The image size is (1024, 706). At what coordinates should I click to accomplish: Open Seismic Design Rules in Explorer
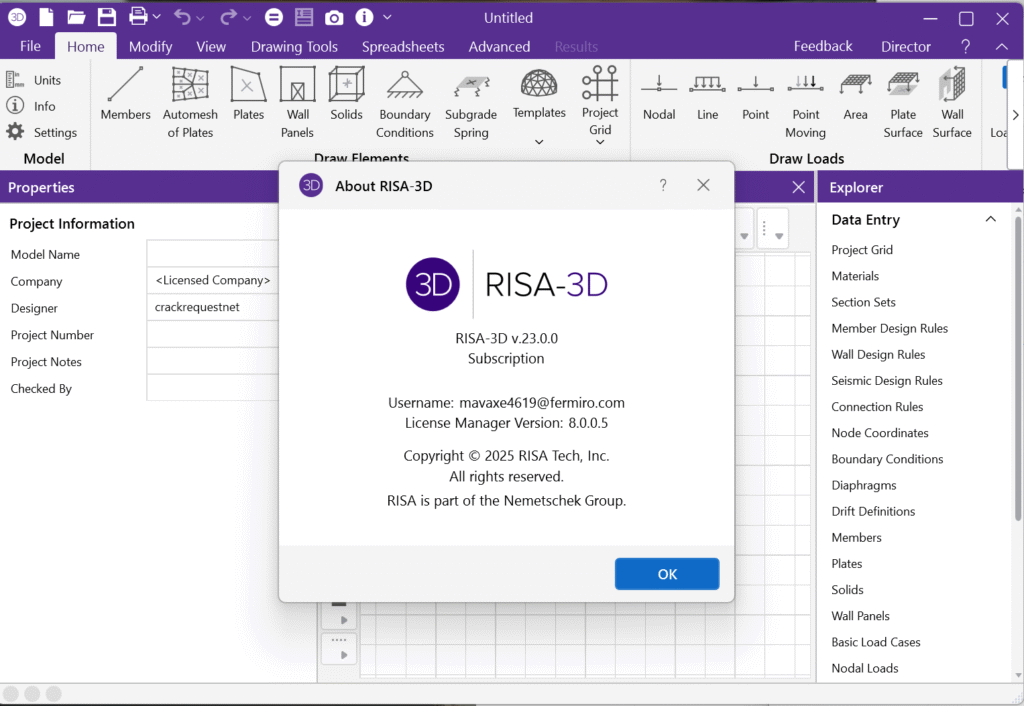coord(886,381)
